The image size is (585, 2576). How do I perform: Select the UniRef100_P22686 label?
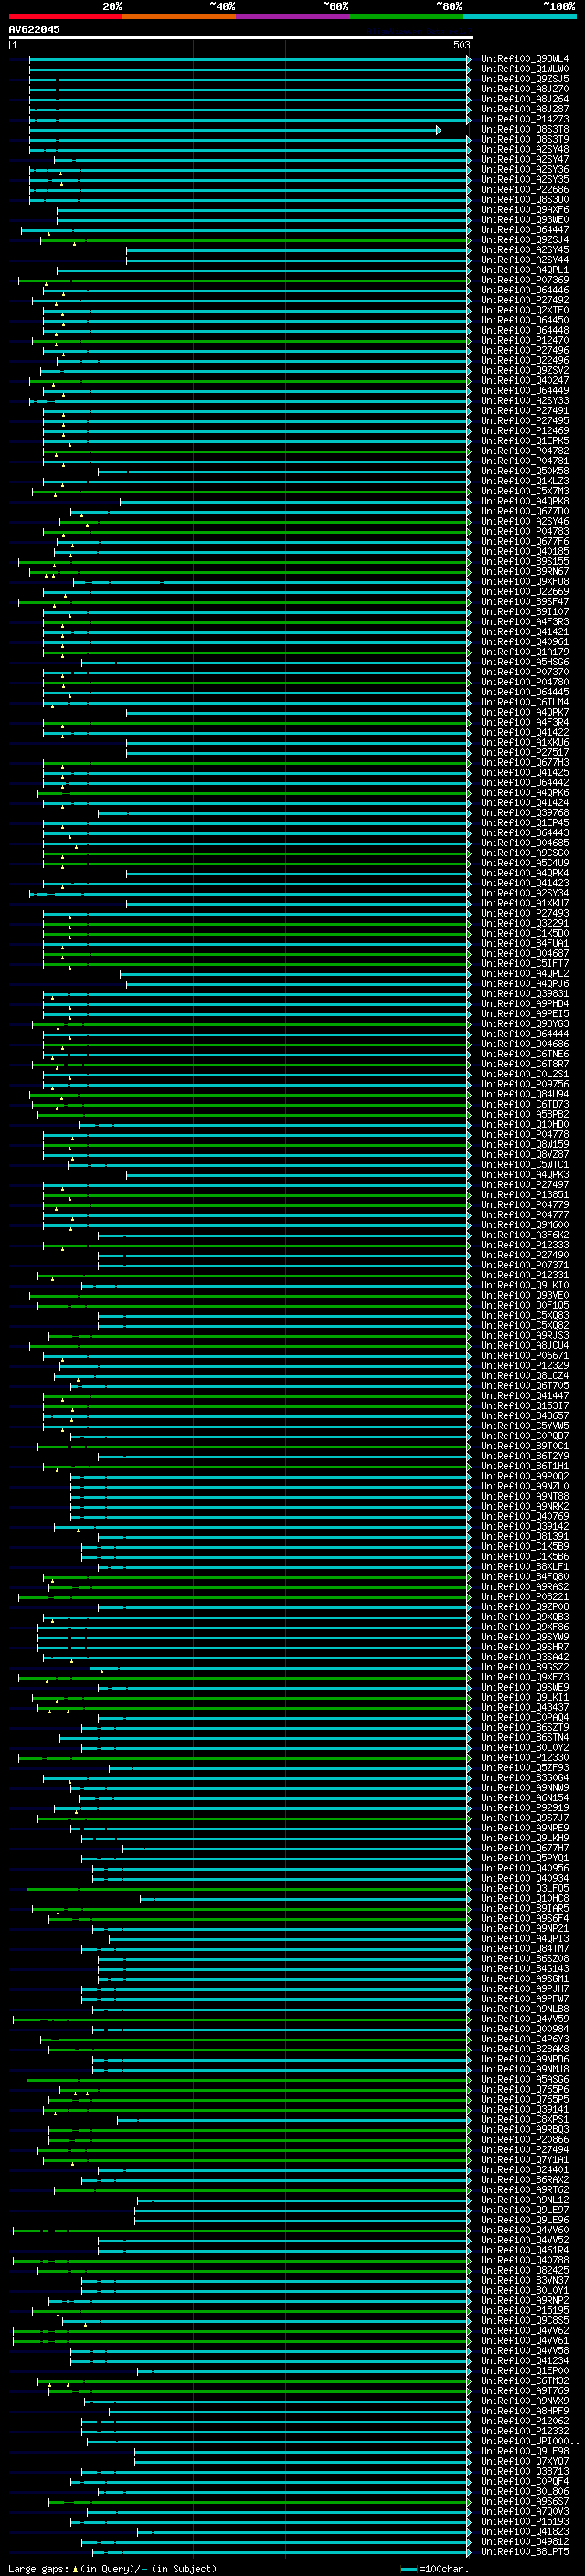pos(524,189)
